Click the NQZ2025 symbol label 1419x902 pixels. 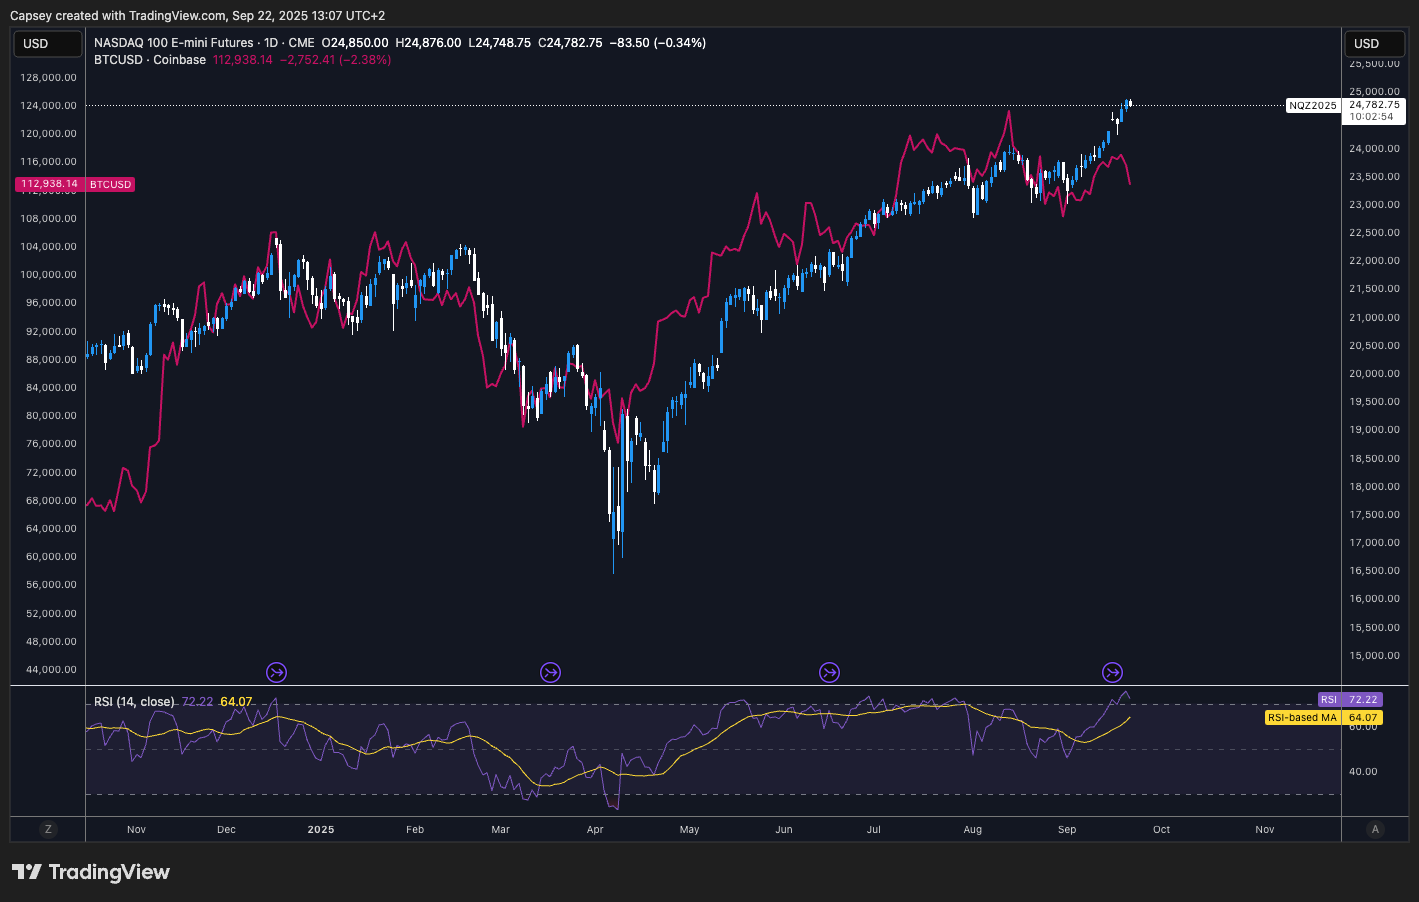1312,106
